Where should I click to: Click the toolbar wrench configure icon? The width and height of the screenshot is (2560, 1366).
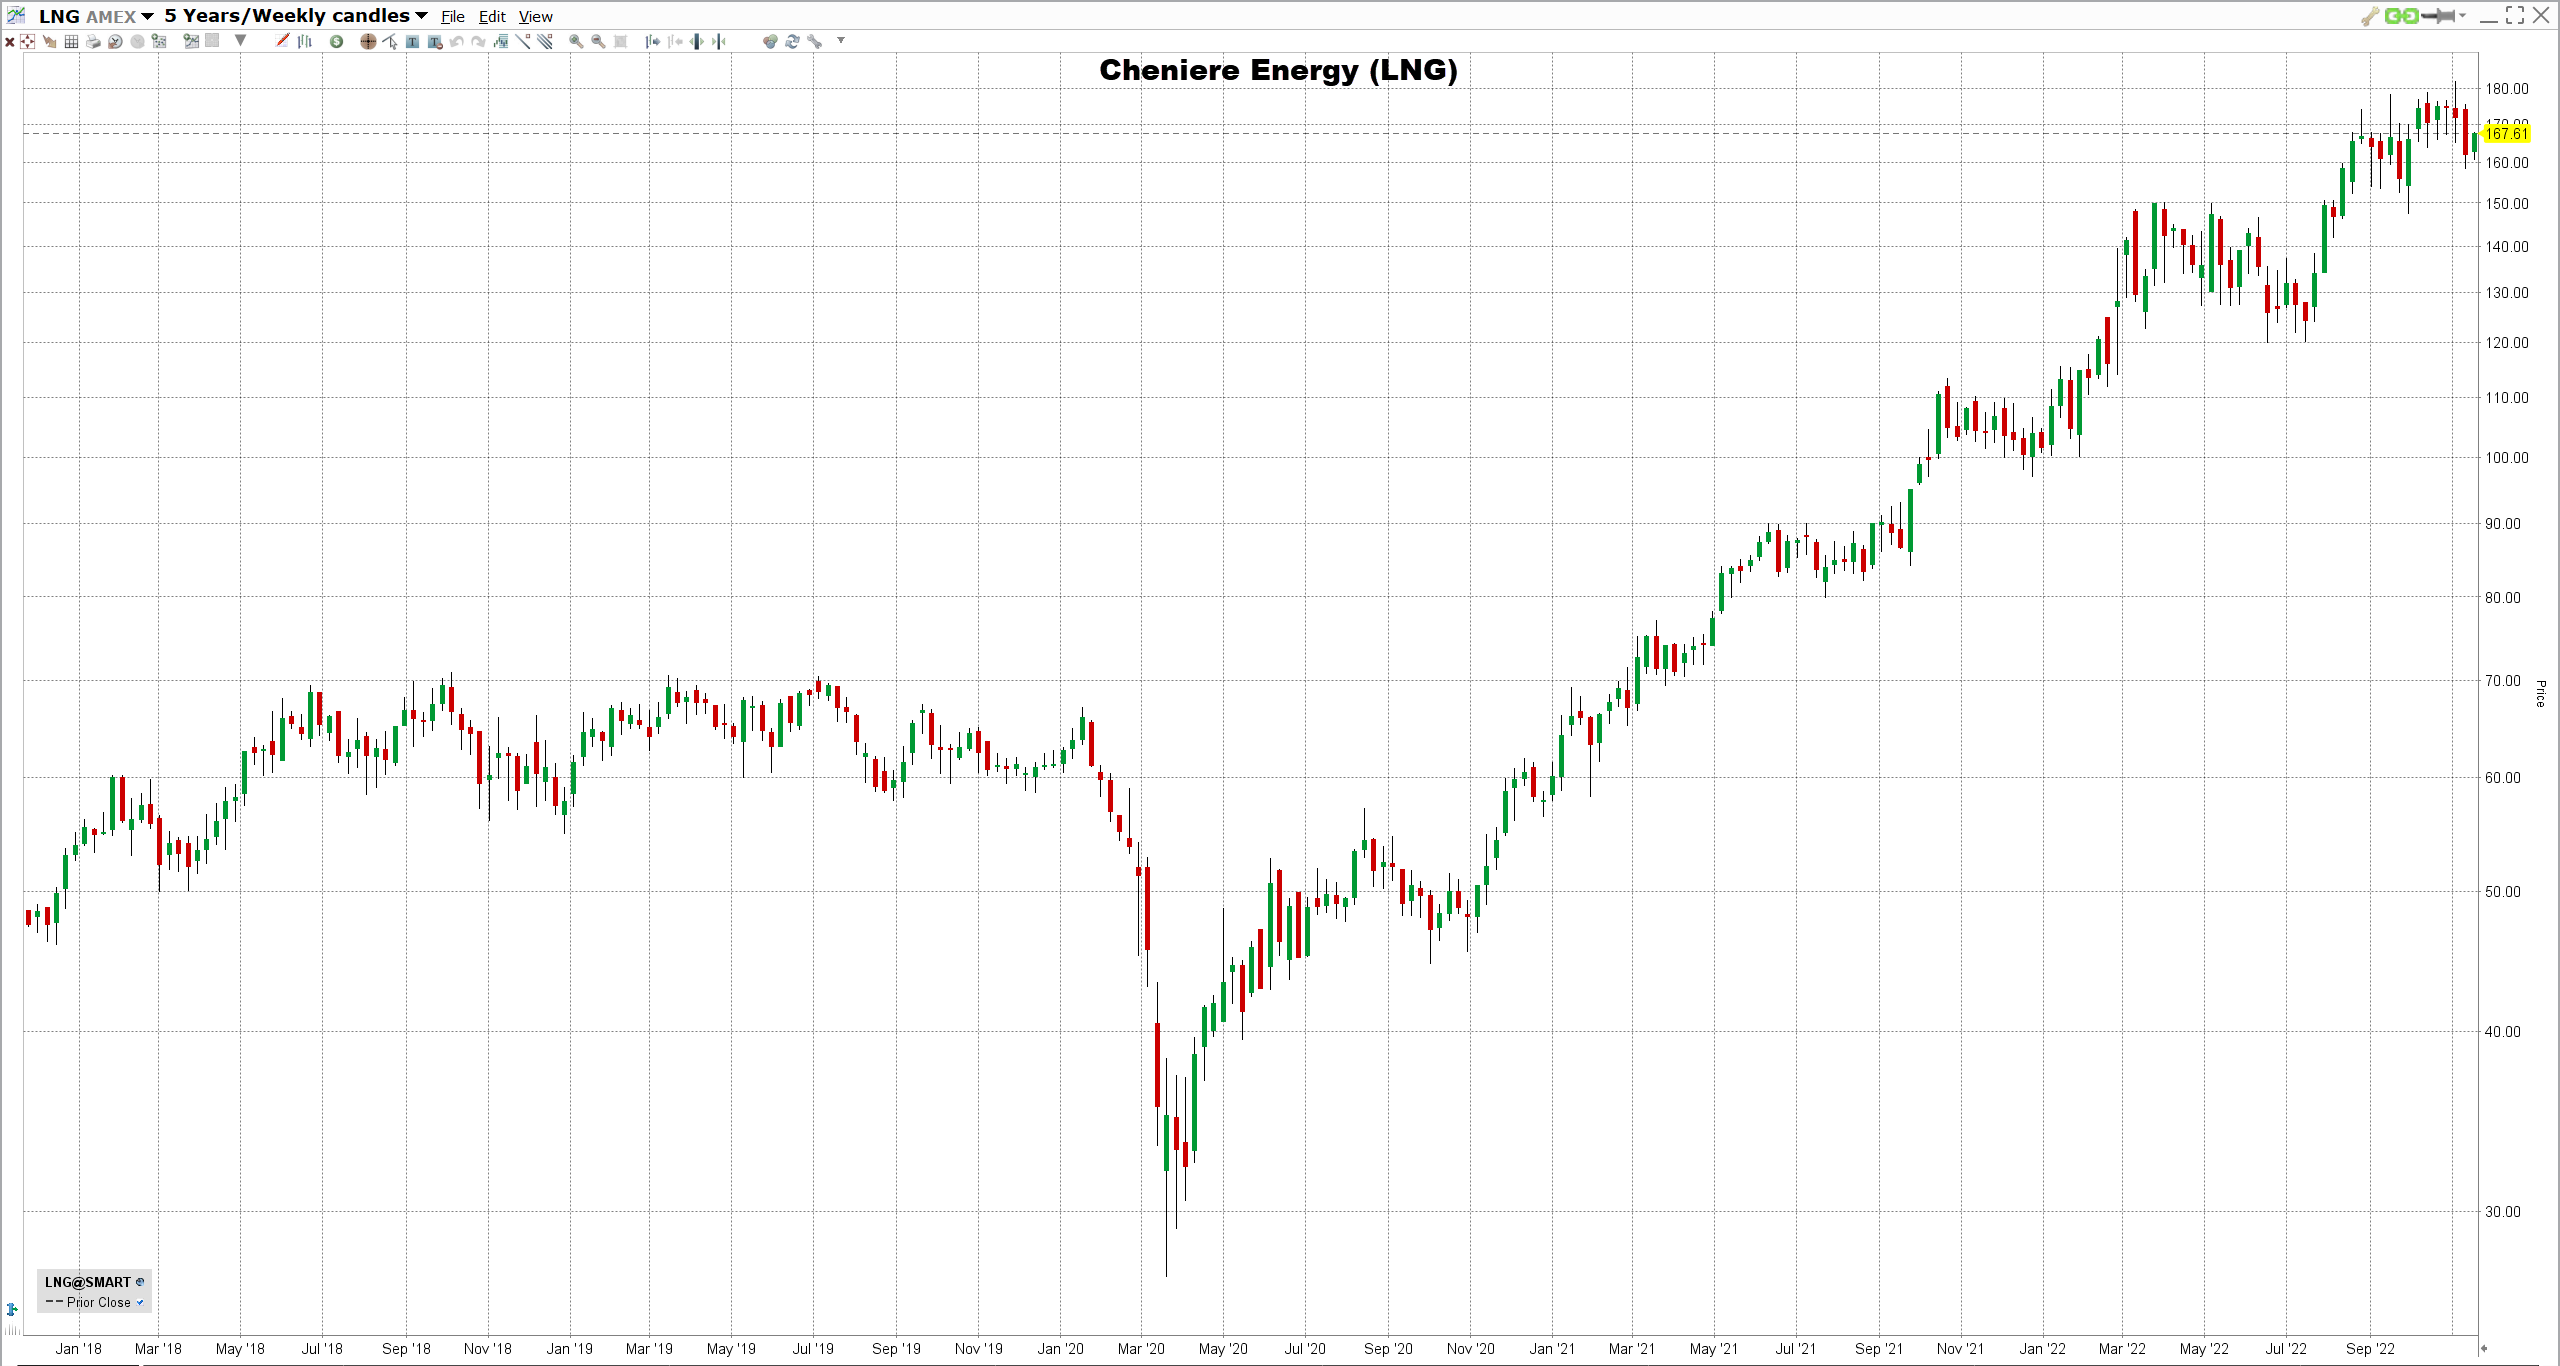click(x=814, y=41)
